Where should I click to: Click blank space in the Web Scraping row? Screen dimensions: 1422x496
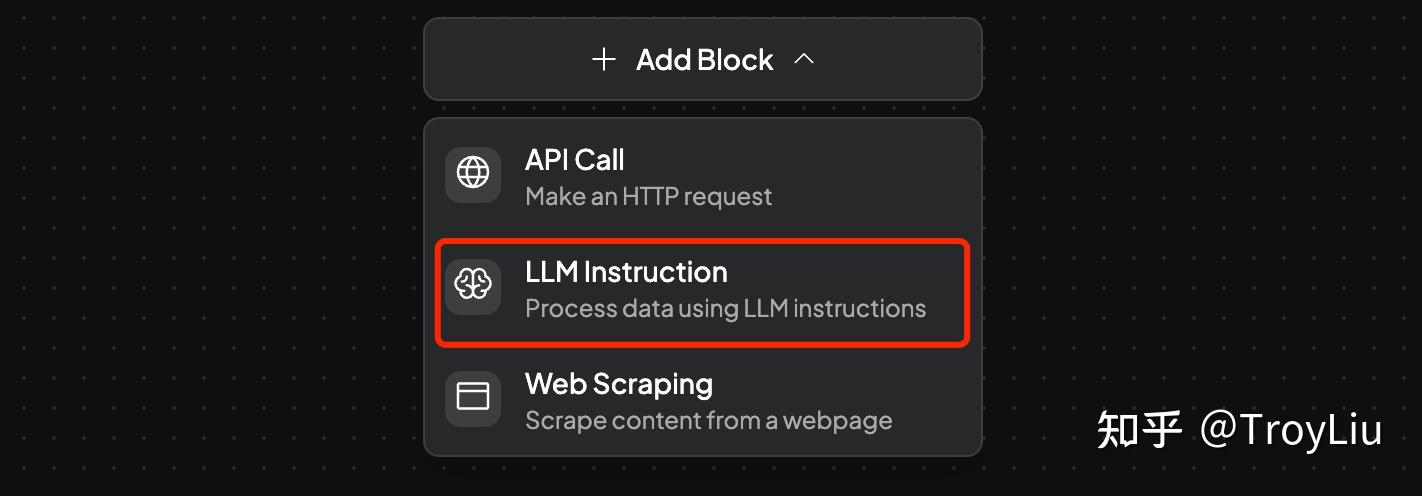coord(930,400)
